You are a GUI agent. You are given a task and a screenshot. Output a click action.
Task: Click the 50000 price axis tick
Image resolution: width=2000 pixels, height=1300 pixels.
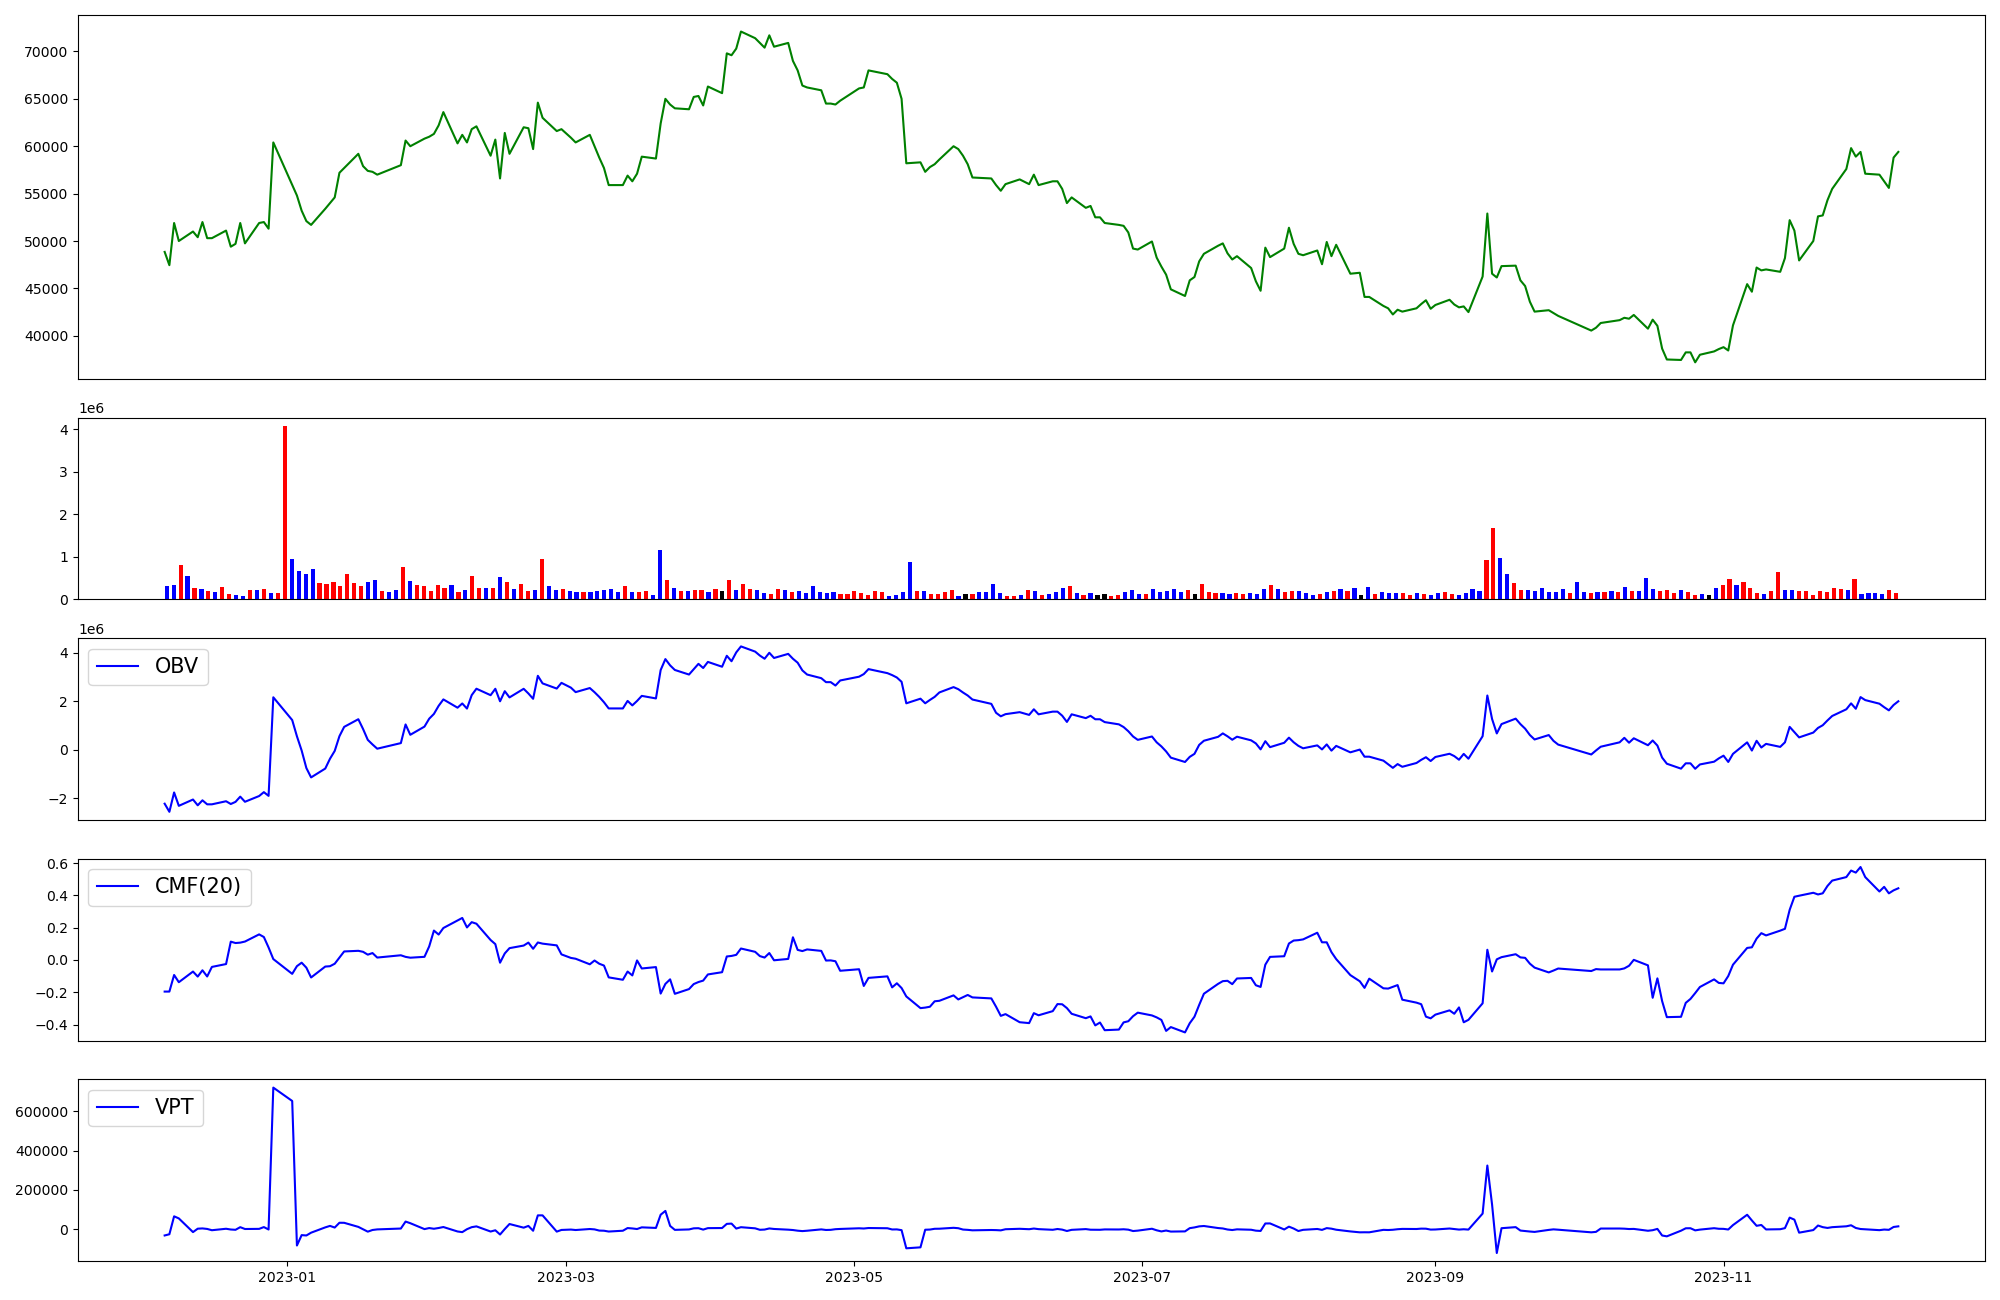click(x=45, y=242)
